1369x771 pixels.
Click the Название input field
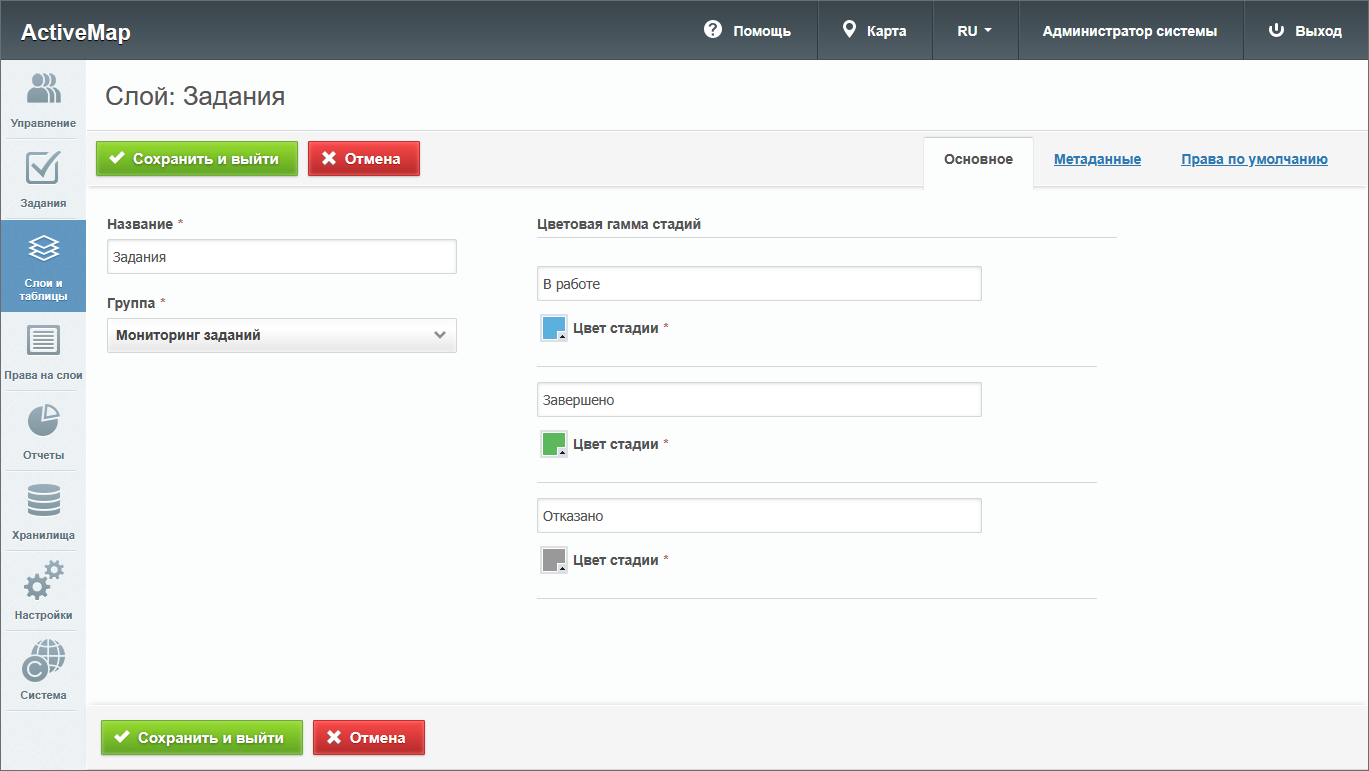[x=281, y=257]
